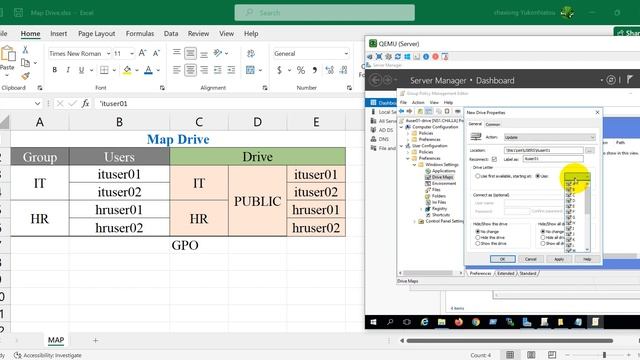
Task: Open the Times New Roman font dropdown
Action: pyautogui.click(x=109, y=53)
